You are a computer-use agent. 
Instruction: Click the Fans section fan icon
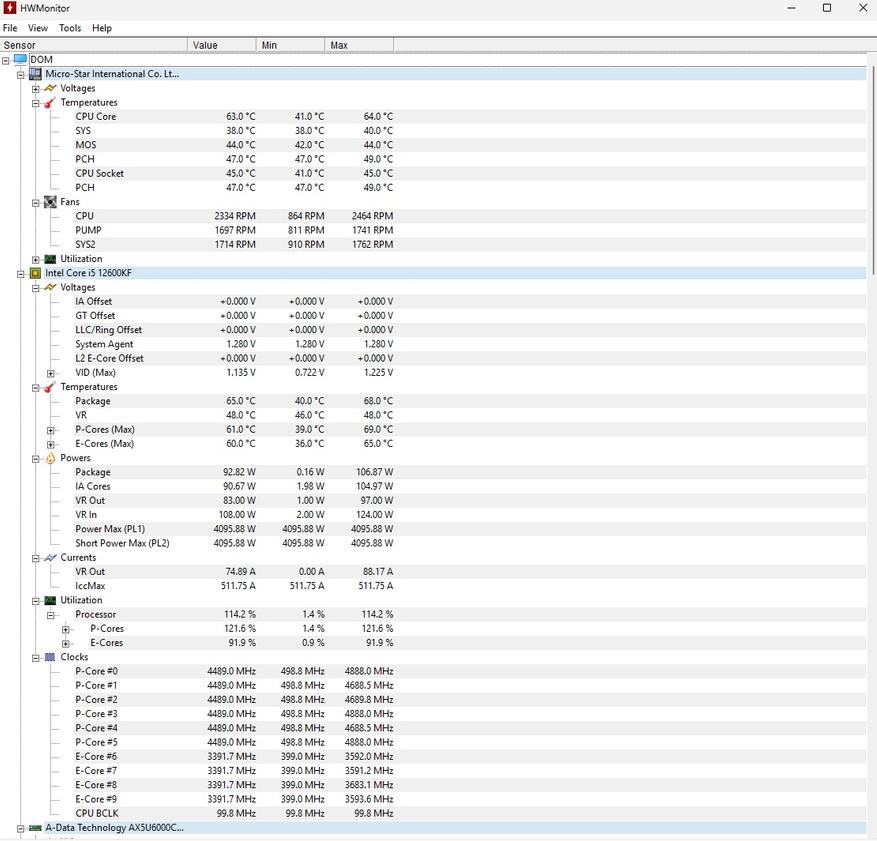pos(50,202)
